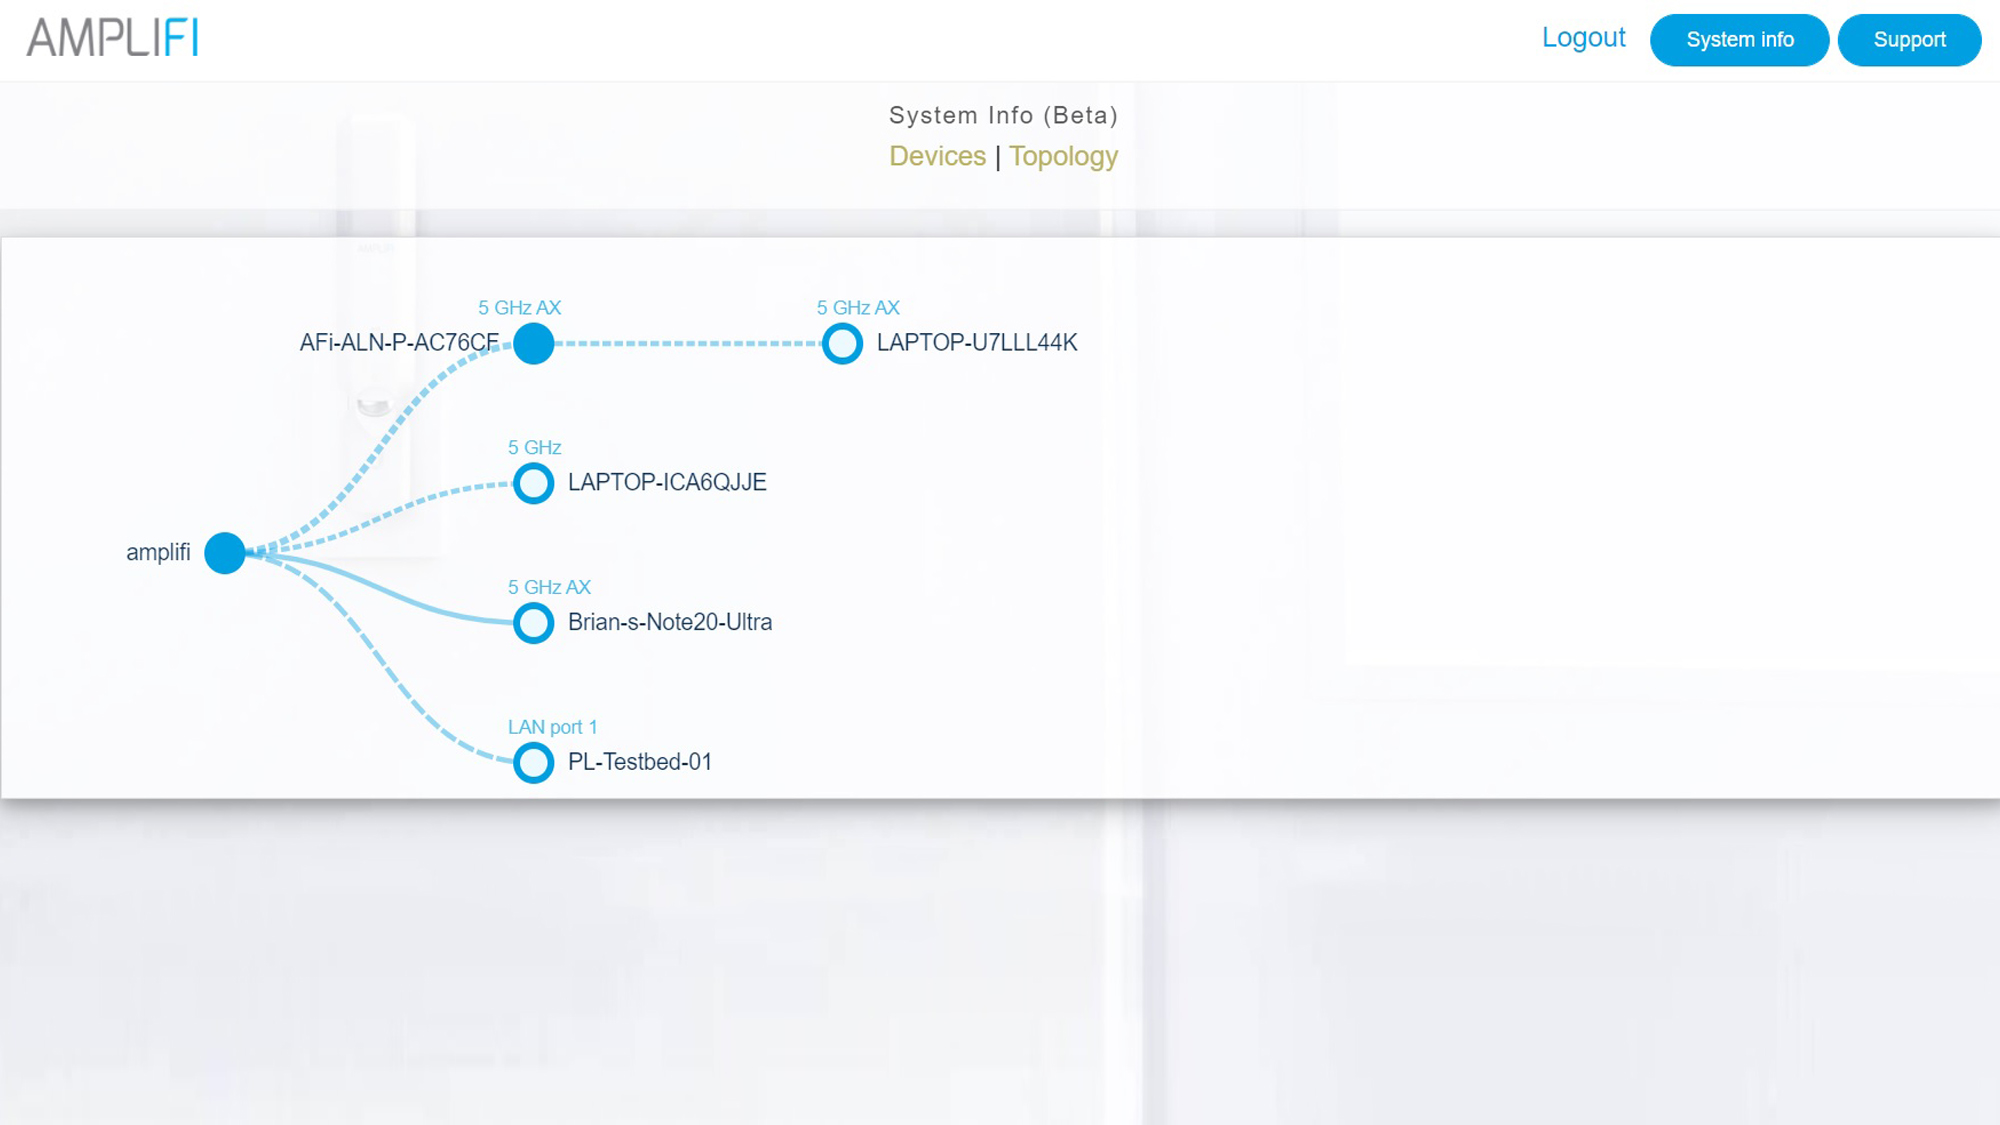2000x1125 pixels.
Task: Click the 5 GHz label above LAPTOP-ICA6QJJE
Action: coord(534,448)
